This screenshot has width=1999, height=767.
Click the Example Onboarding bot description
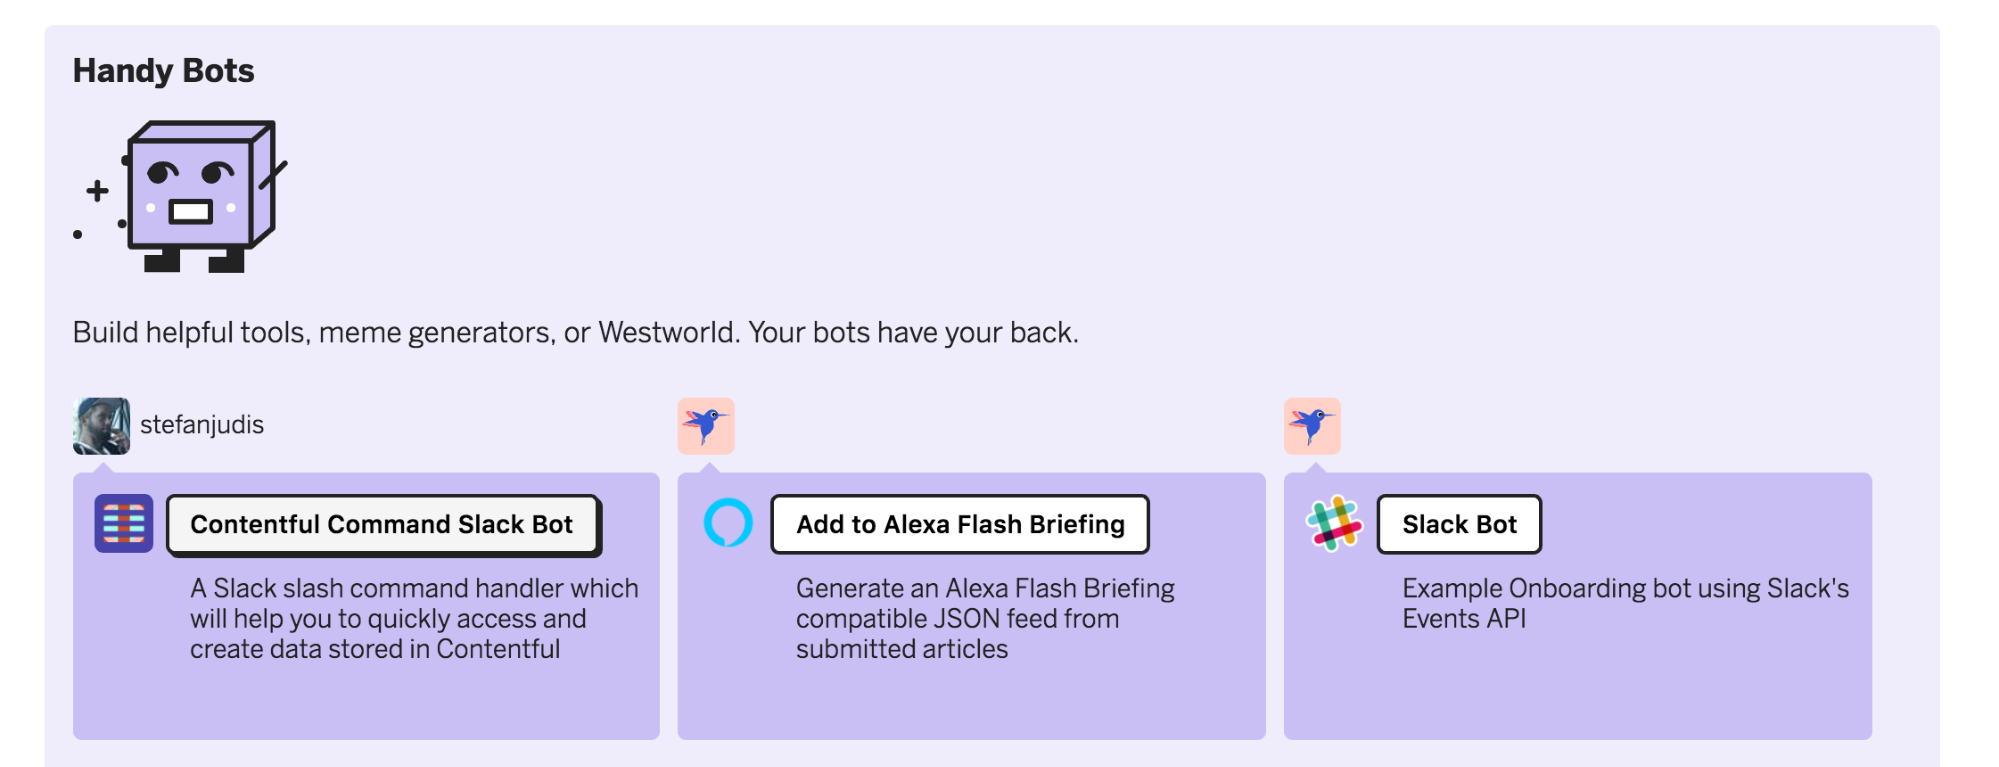click(x=1625, y=603)
